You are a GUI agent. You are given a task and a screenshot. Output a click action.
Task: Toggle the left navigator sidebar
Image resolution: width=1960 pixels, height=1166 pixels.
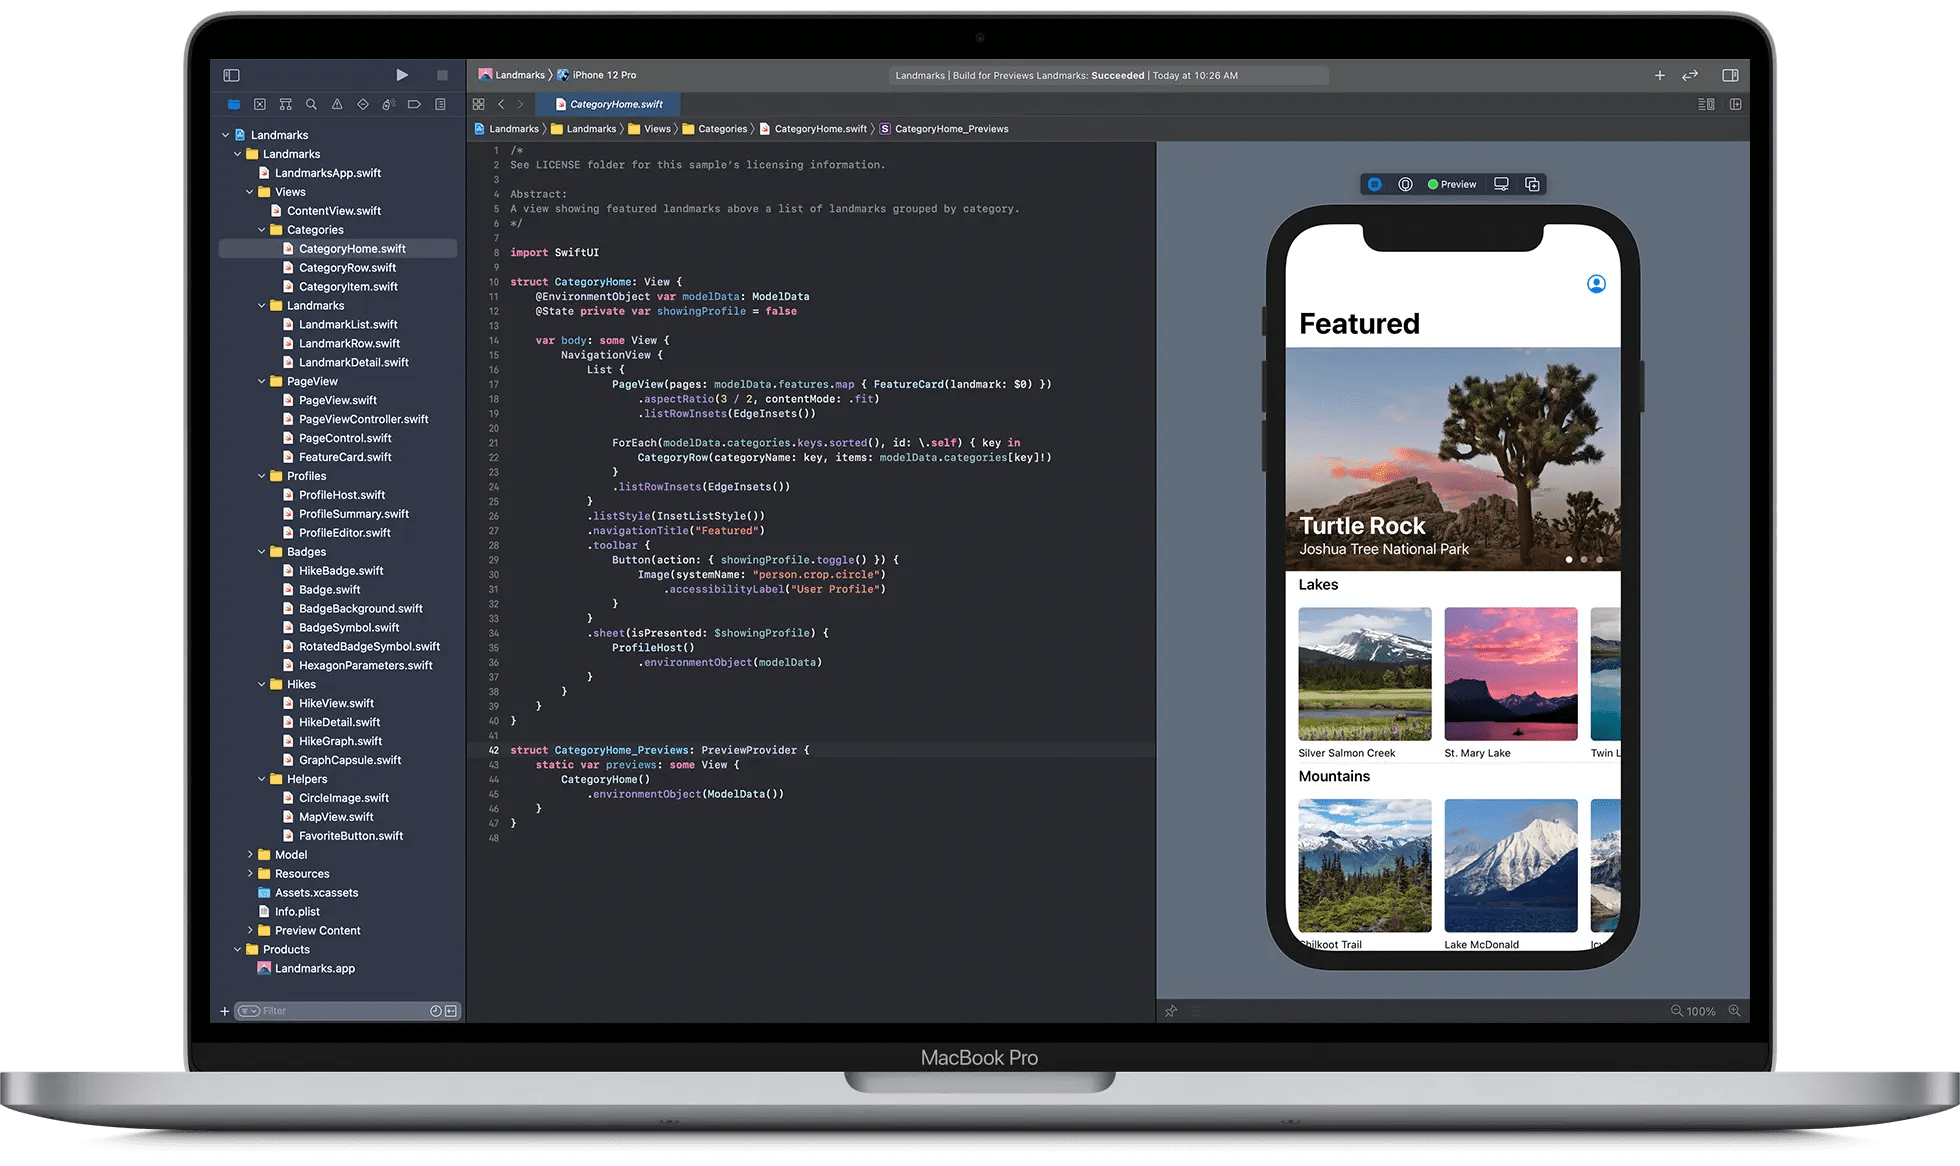click(x=231, y=75)
